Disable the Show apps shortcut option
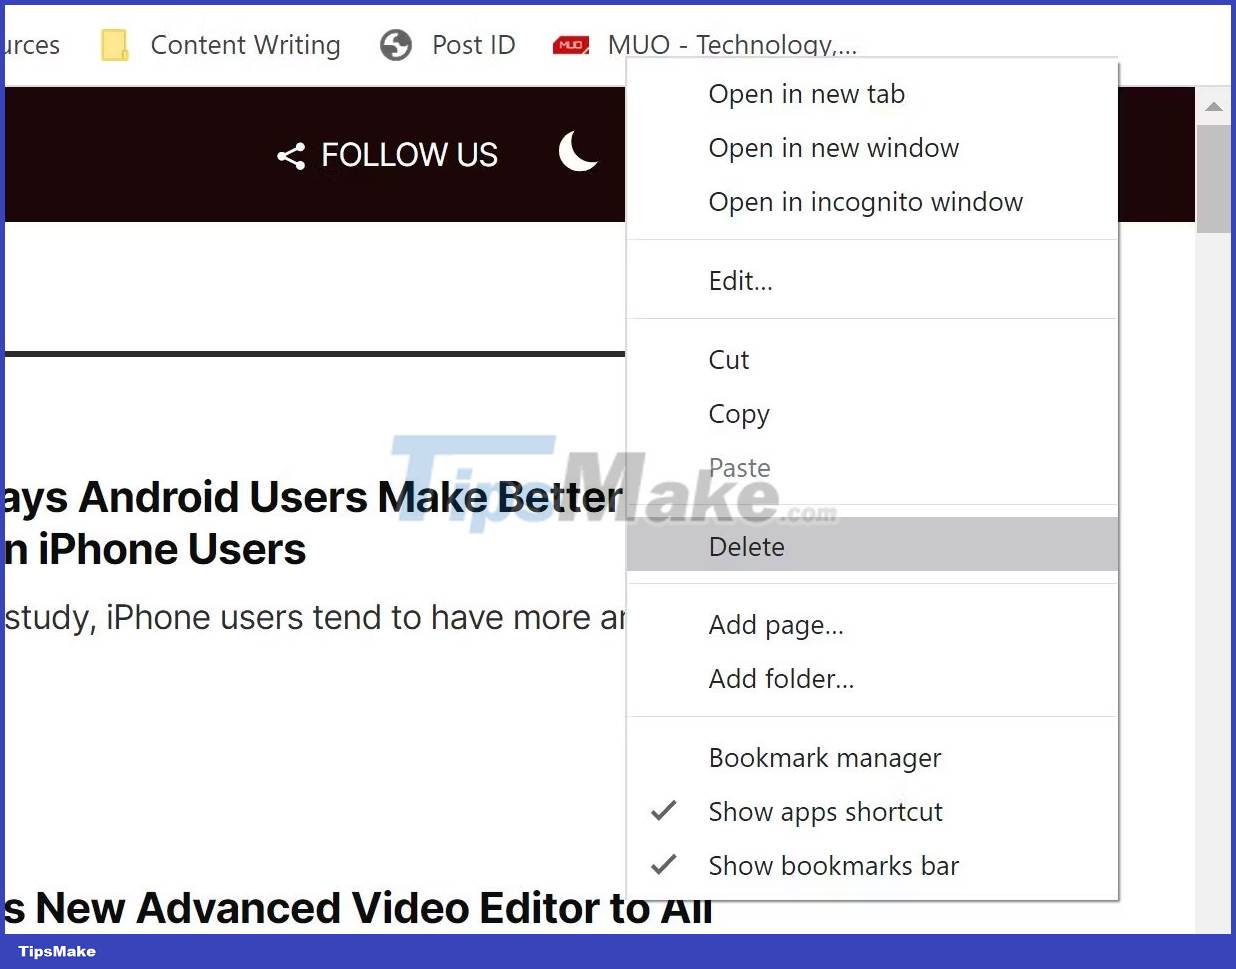The height and width of the screenshot is (969, 1236). click(x=825, y=811)
